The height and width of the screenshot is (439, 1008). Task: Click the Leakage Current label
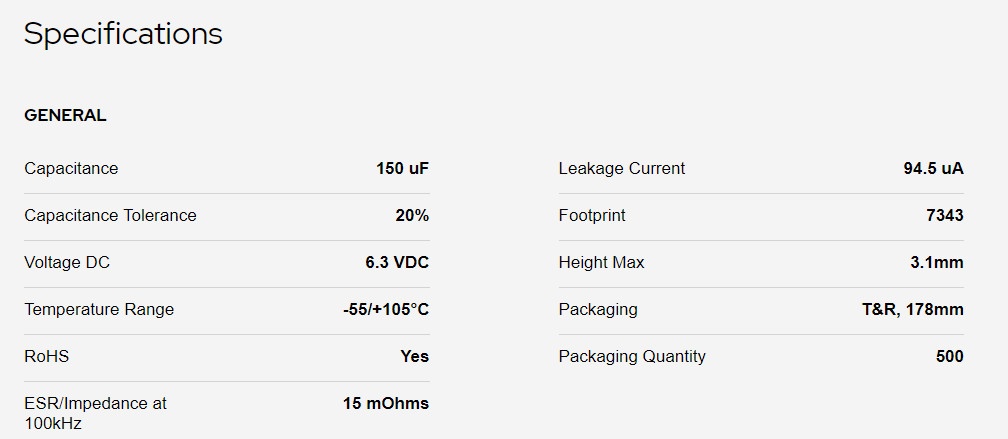click(x=622, y=168)
